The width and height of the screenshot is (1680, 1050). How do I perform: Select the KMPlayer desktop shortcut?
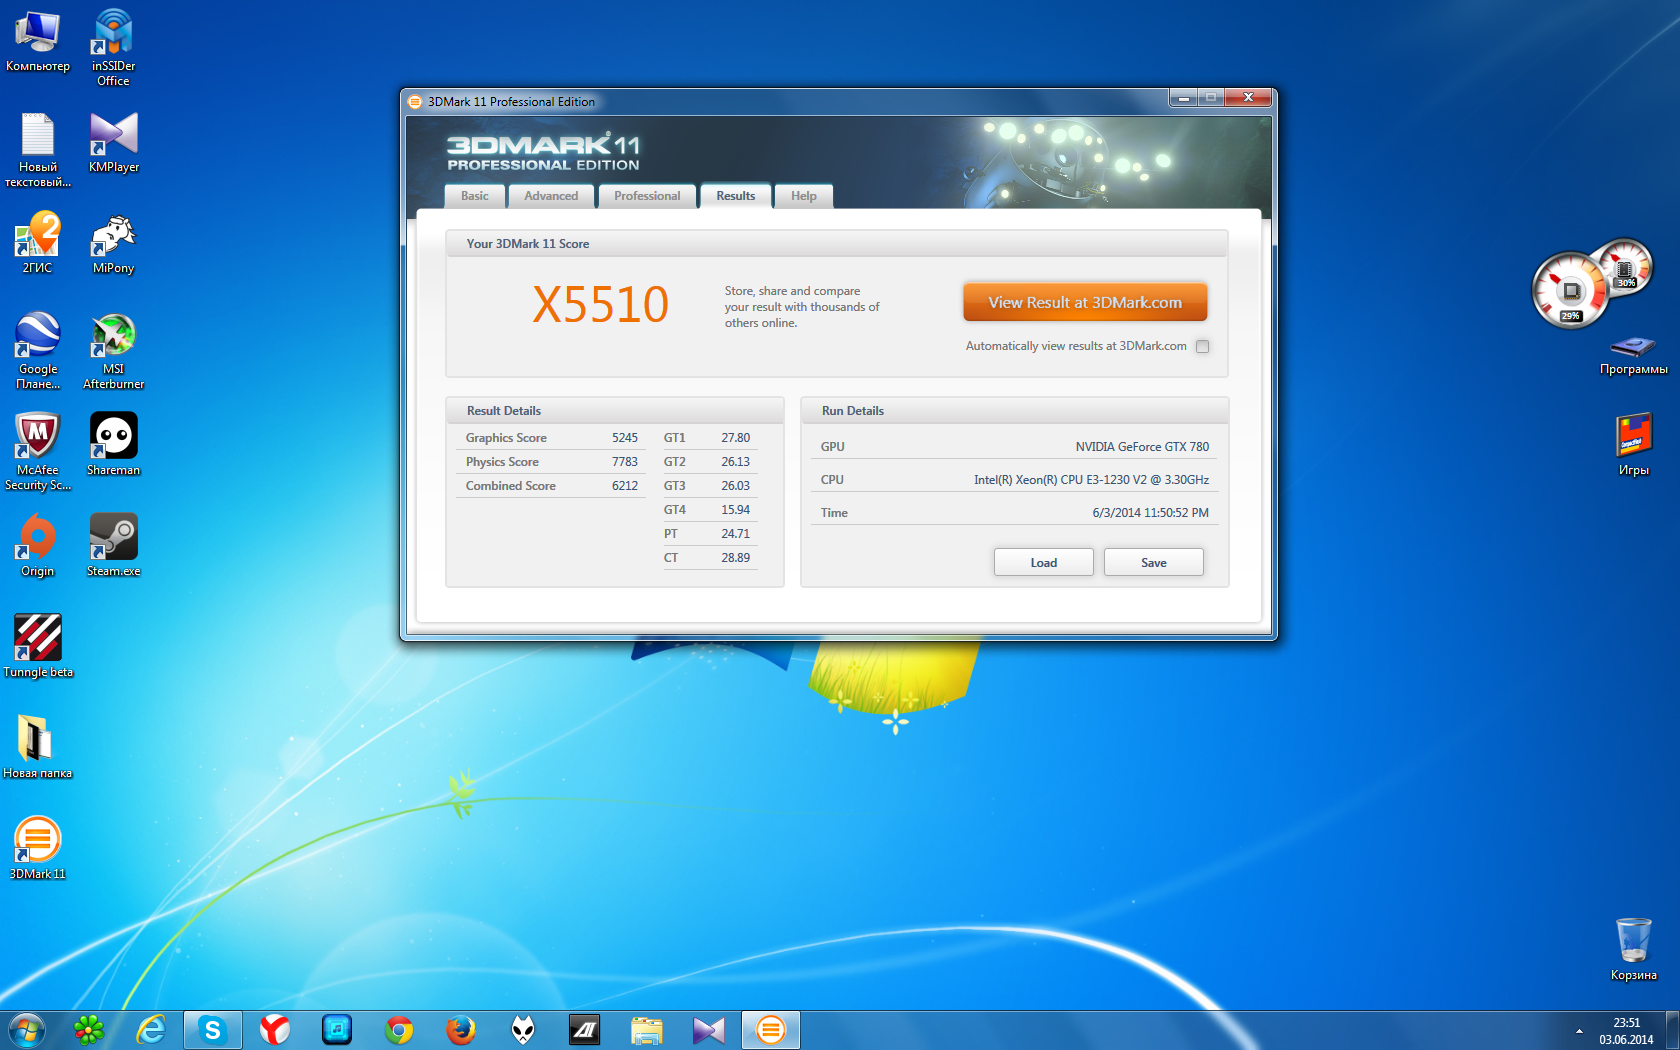(x=113, y=143)
